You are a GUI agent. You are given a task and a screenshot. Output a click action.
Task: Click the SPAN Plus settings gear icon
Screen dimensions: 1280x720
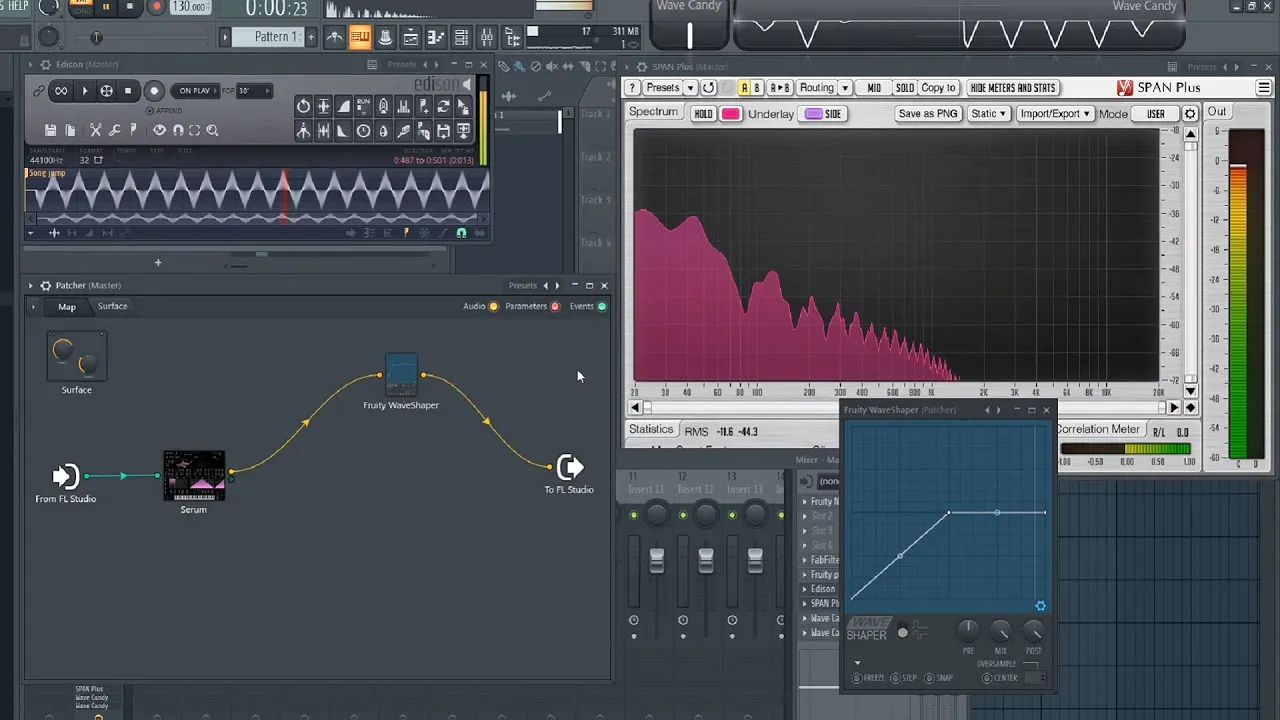[x=1190, y=114]
